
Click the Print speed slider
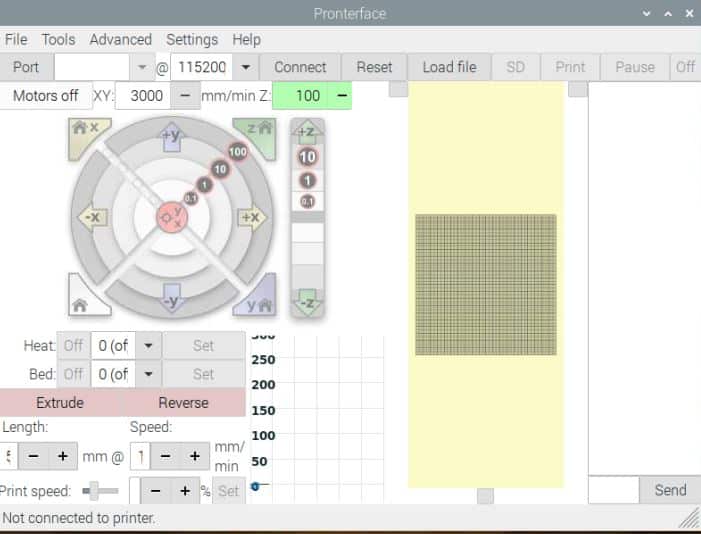pos(100,491)
